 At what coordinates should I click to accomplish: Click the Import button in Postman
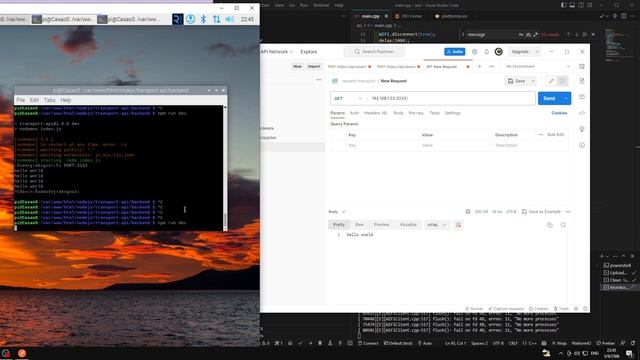pos(314,67)
